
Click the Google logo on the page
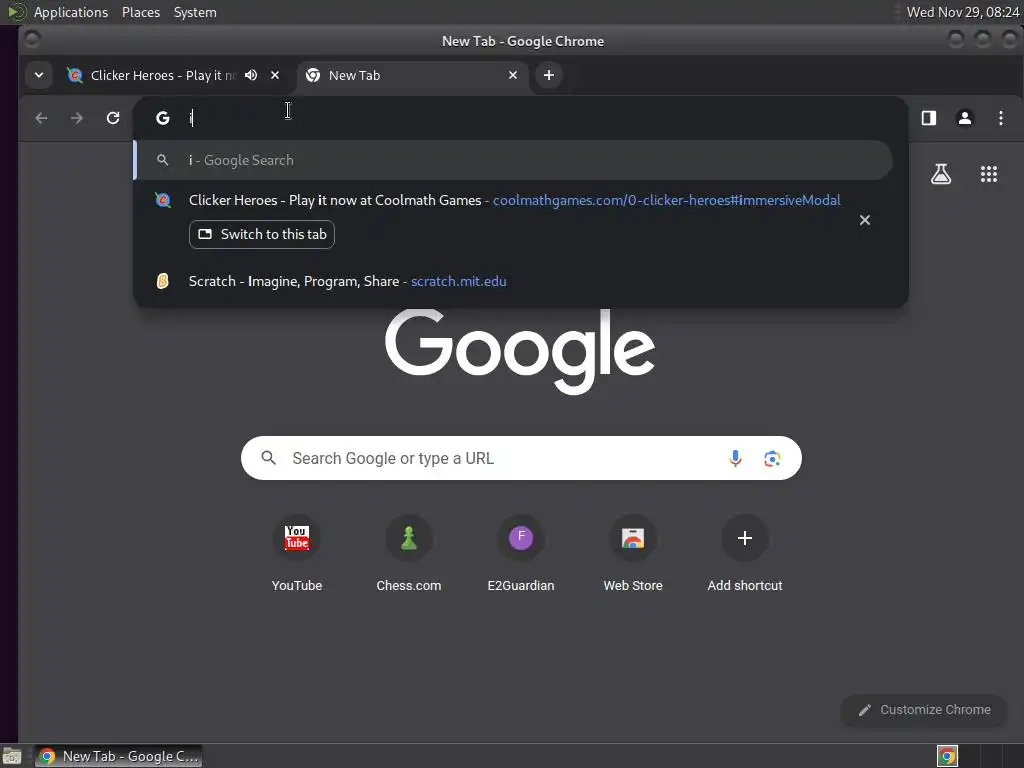tap(520, 351)
